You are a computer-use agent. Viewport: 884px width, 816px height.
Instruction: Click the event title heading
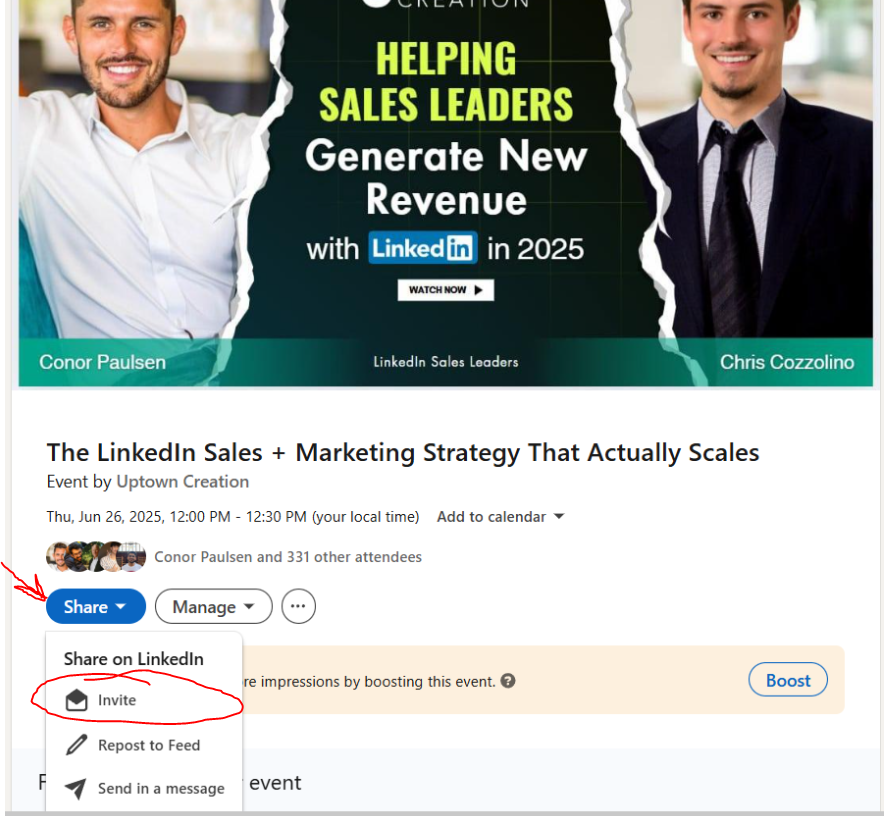[x=403, y=452]
